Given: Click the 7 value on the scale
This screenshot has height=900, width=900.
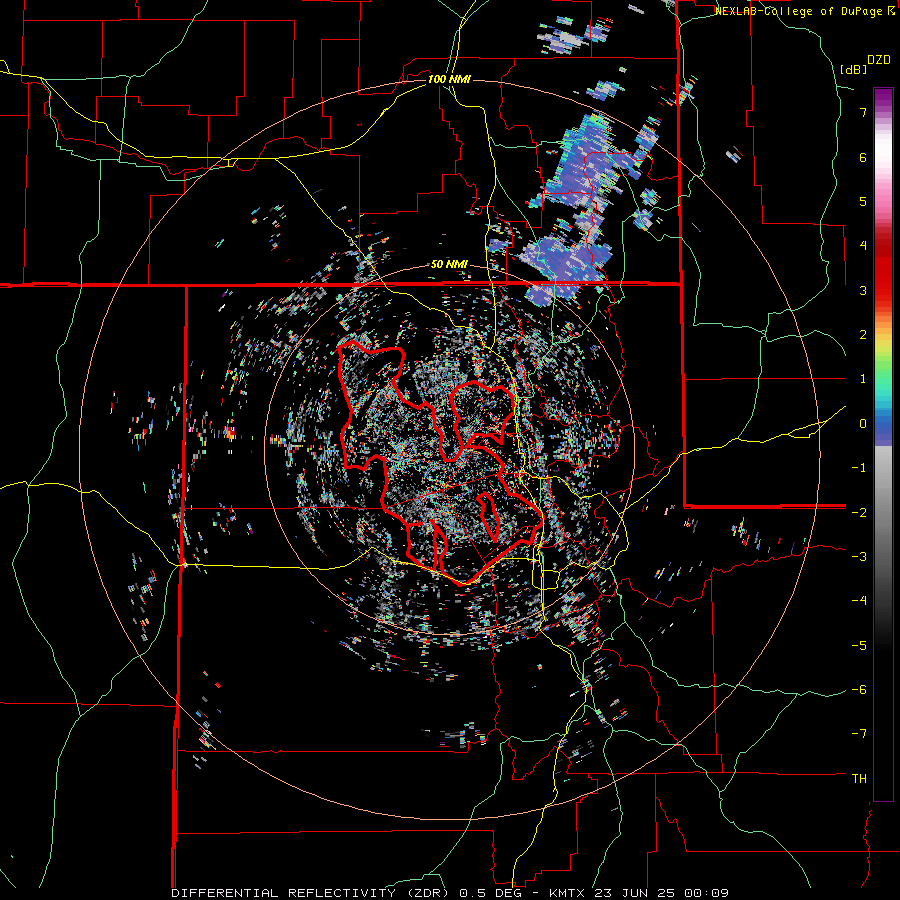Looking at the screenshot, I should point(863,112).
